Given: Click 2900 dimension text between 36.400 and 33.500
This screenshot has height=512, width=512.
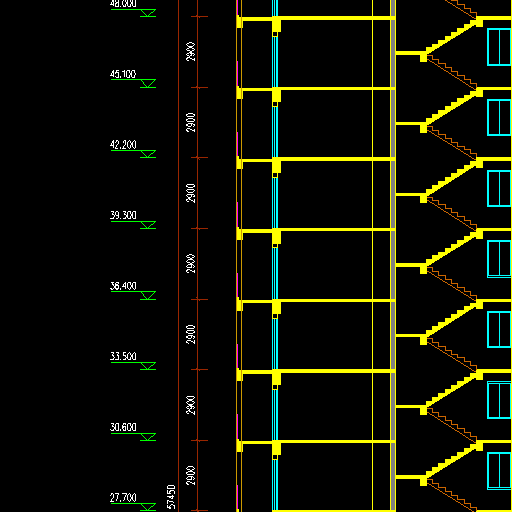Looking at the screenshot, I should tap(191, 334).
